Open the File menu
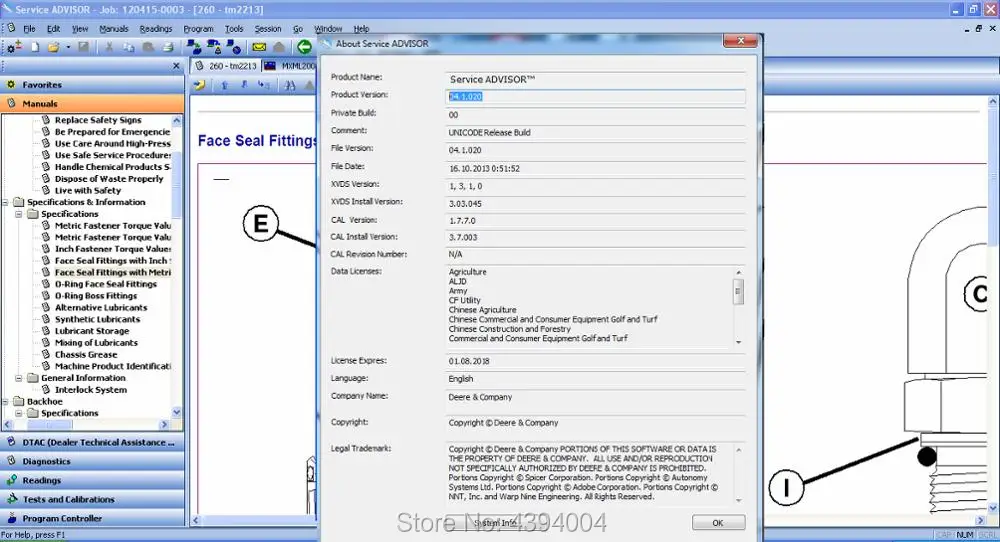The image size is (1000, 542). pos(29,29)
